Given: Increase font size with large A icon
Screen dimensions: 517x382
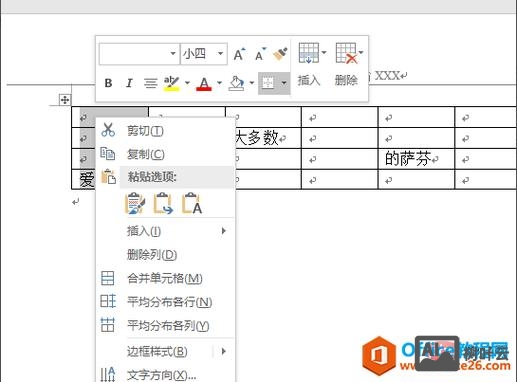Looking at the screenshot, I should coord(239,54).
